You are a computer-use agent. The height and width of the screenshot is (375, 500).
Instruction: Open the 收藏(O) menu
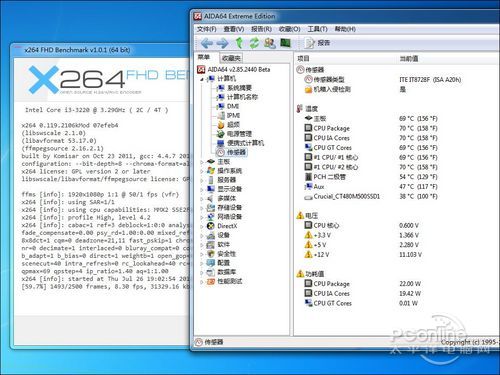pos(289,29)
